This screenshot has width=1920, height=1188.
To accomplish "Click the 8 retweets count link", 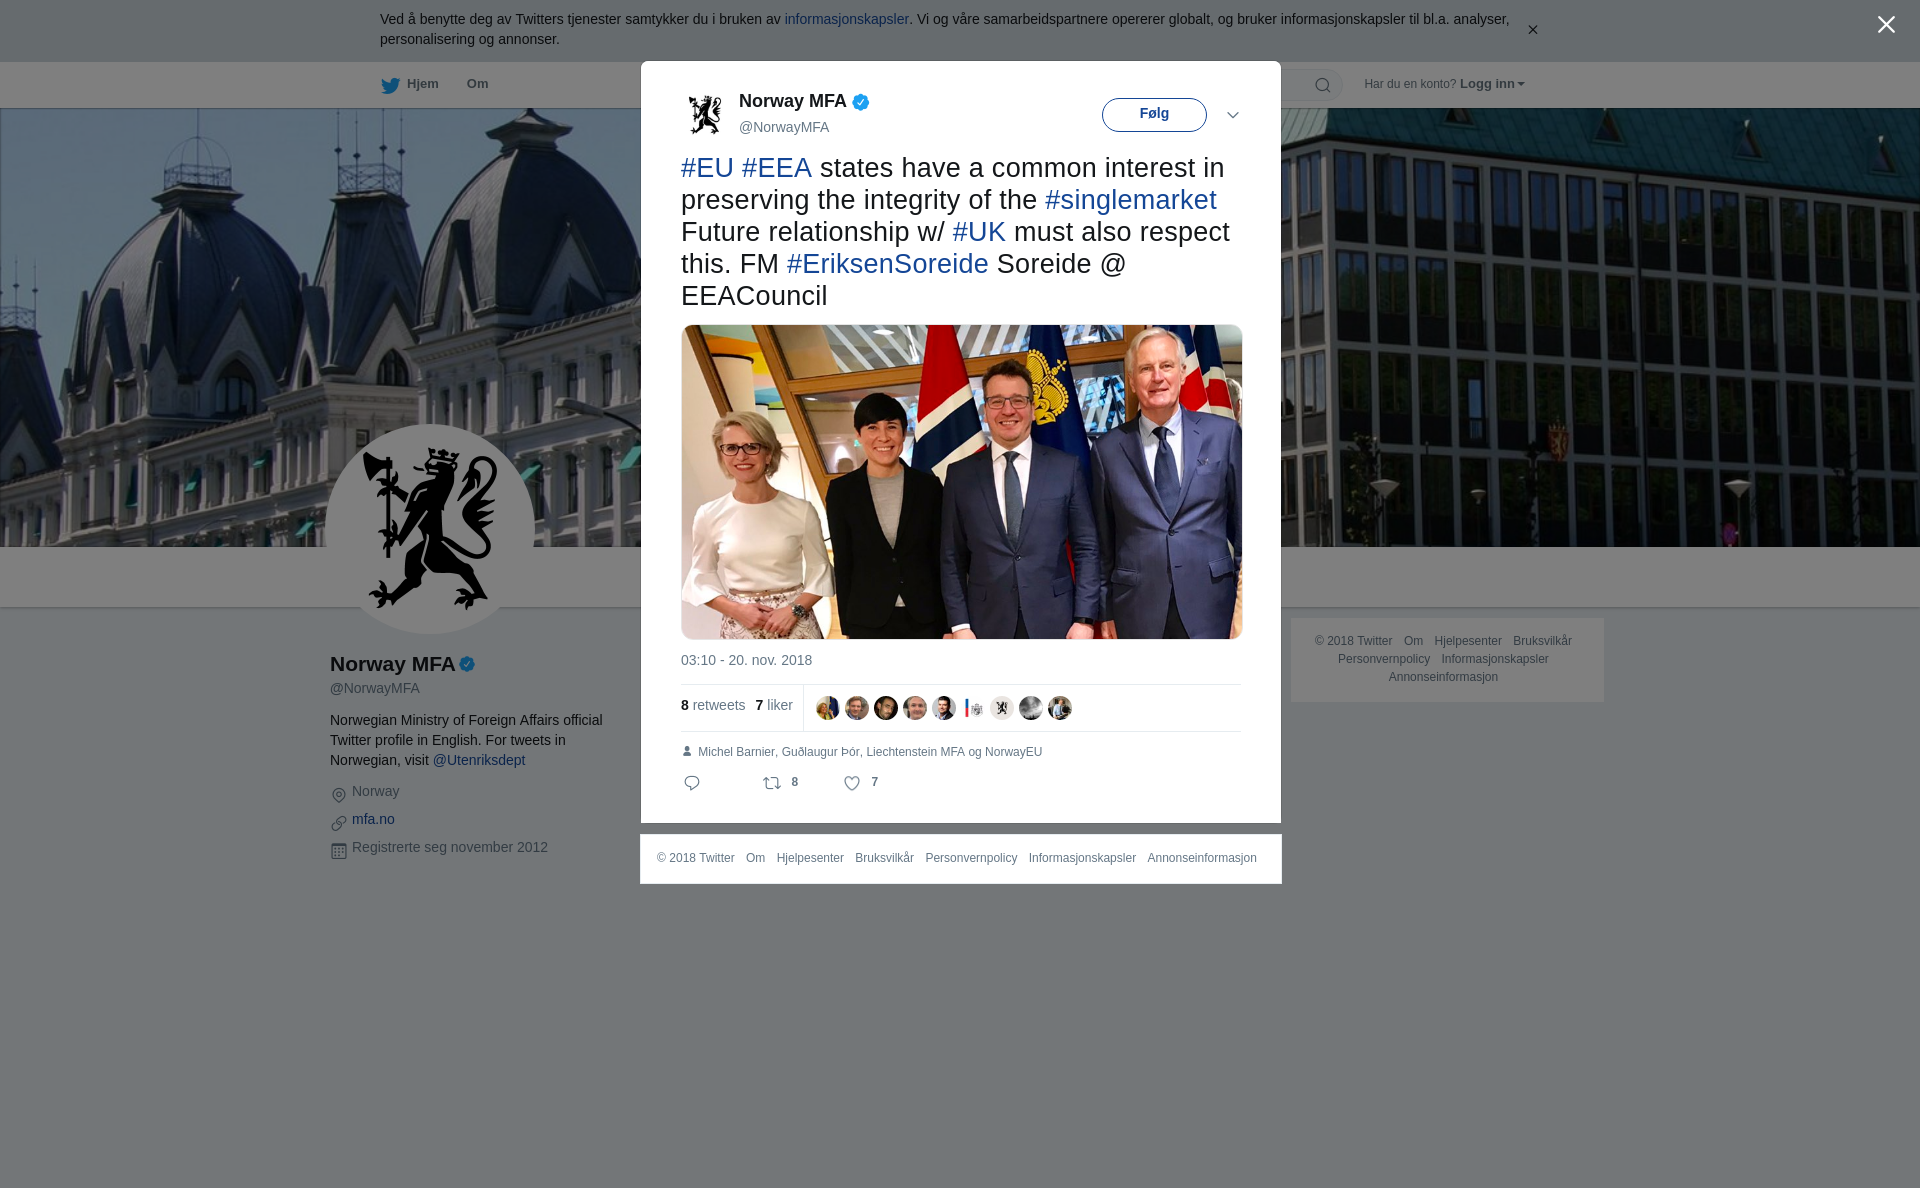I will pyautogui.click(x=713, y=705).
